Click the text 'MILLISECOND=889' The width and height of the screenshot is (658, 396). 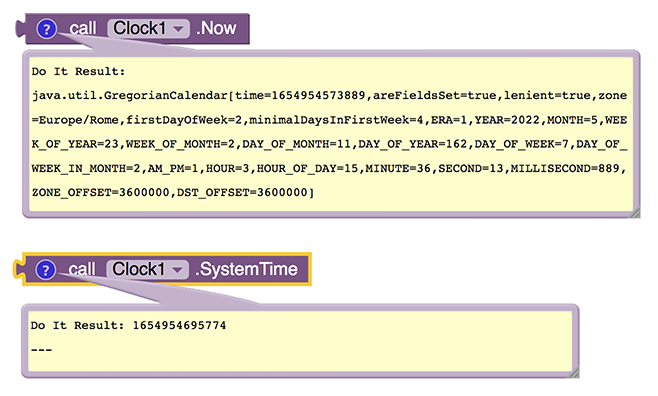tap(565, 169)
